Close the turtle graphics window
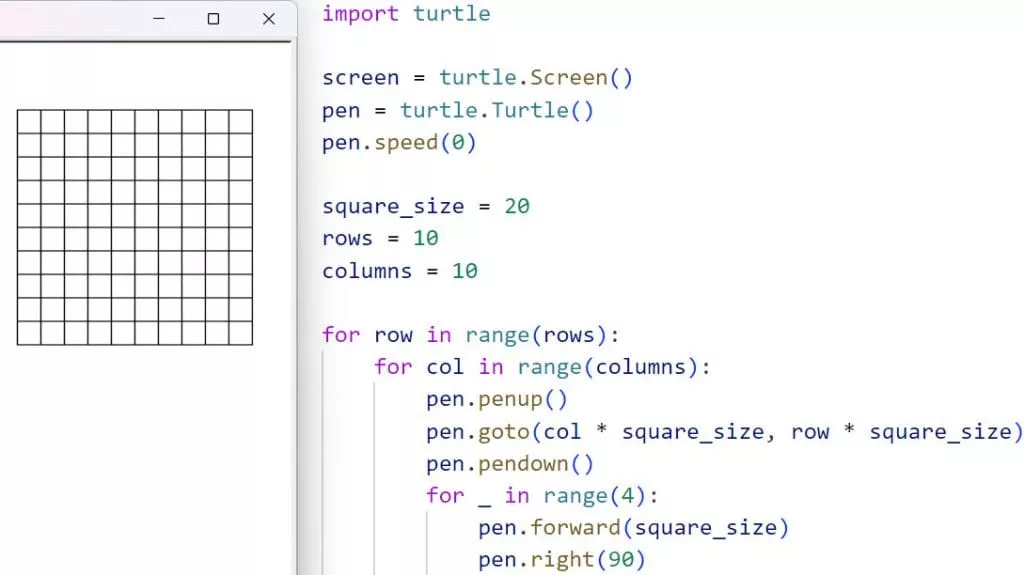The height and width of the screenshot is (575, 1024). 268,19
